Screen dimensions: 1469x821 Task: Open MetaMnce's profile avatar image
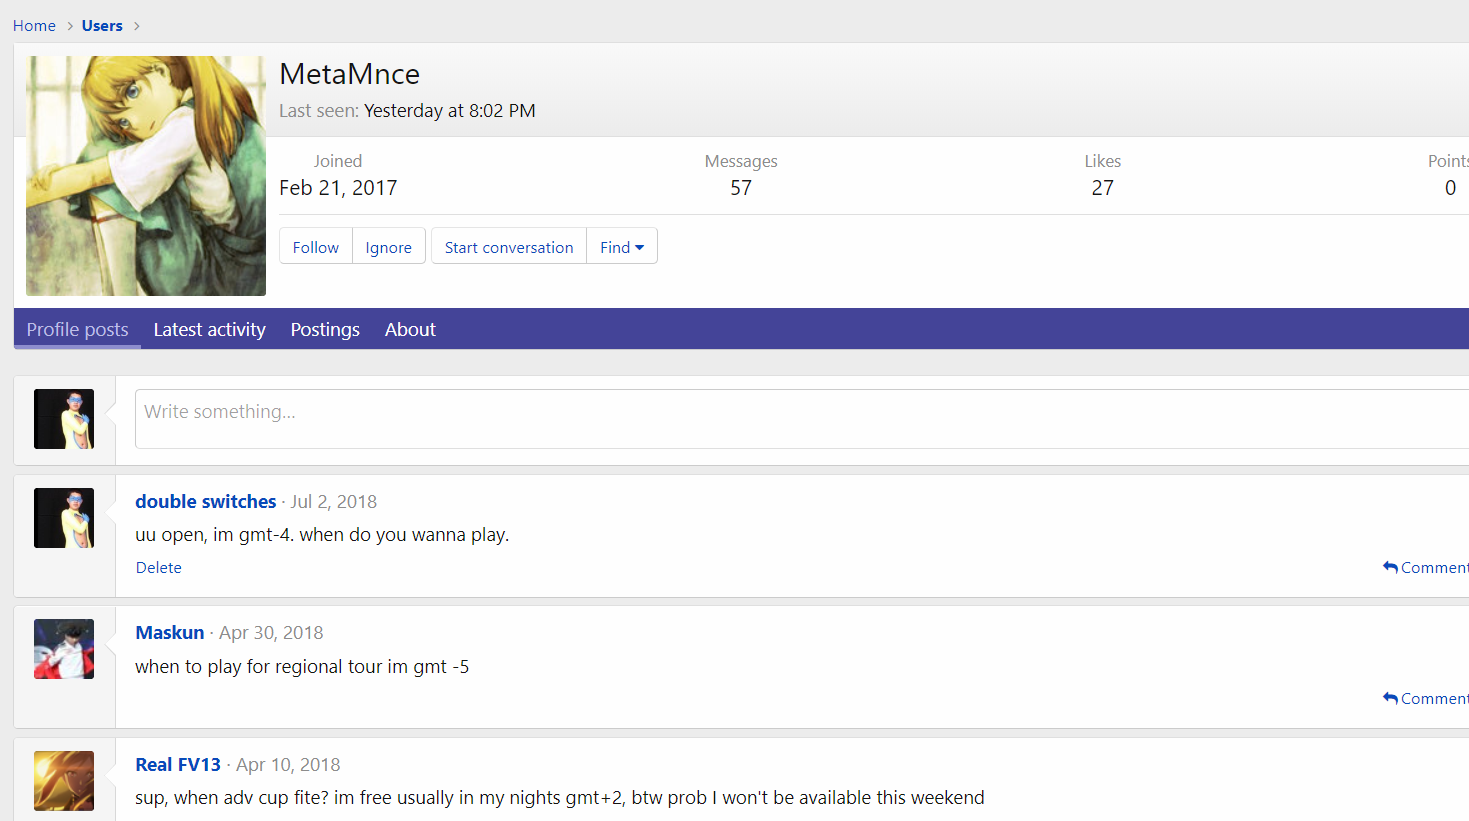[146, 176]
